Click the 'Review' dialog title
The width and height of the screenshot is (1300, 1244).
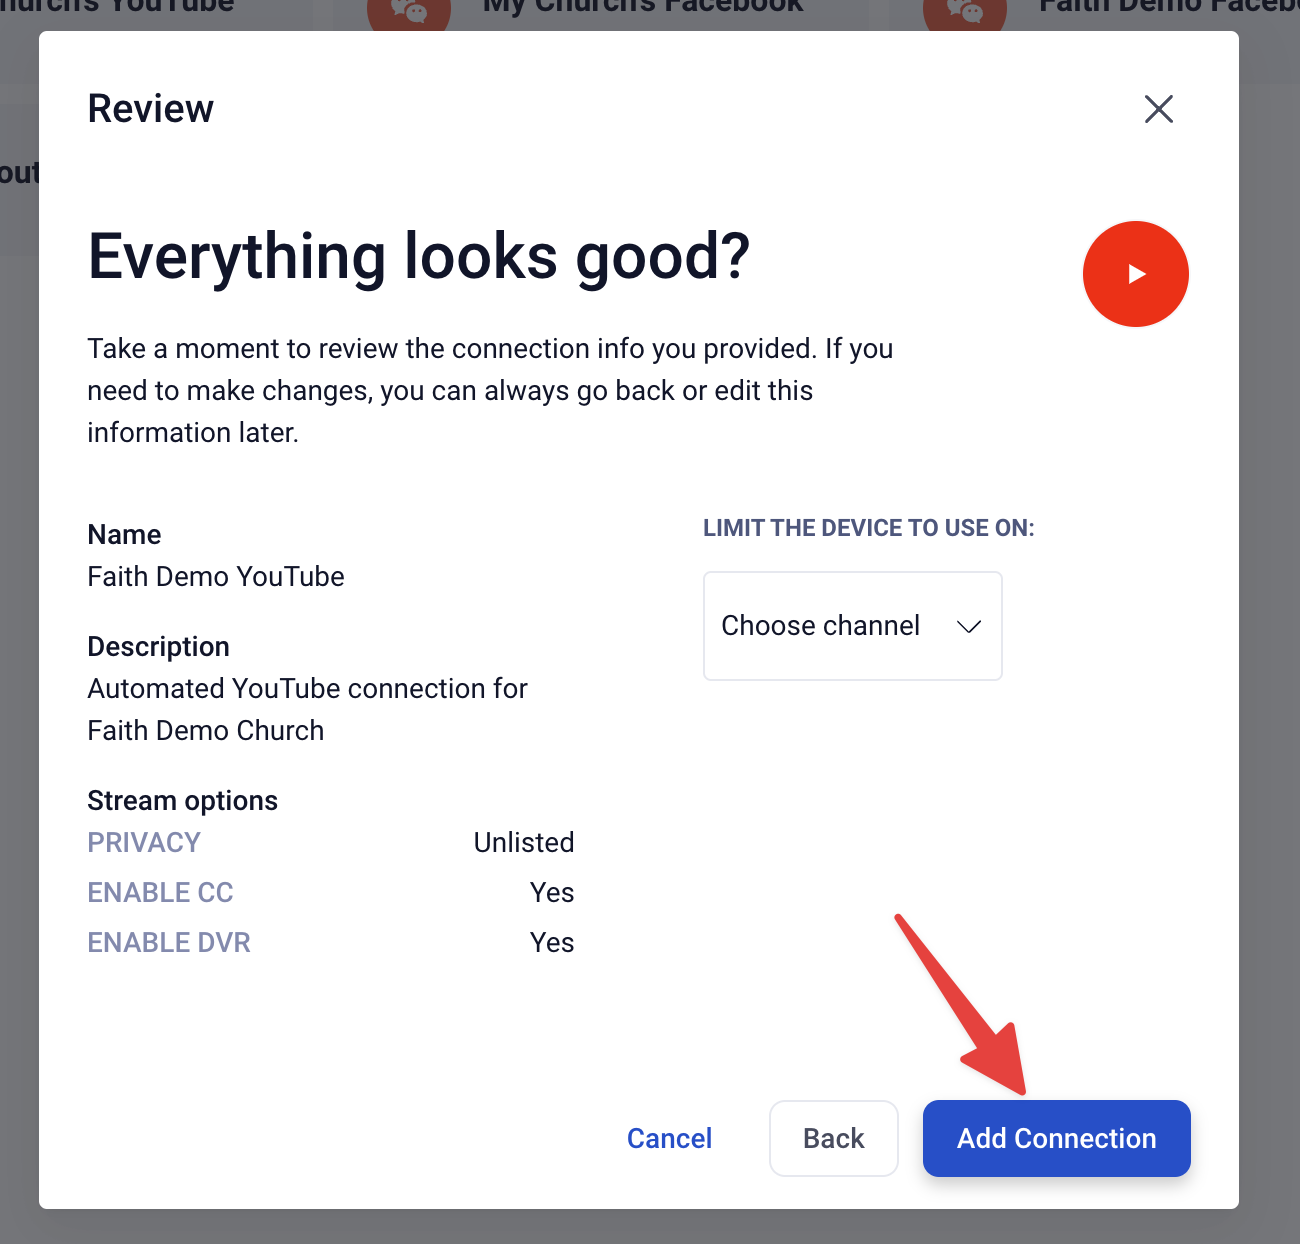pos(151,109)
